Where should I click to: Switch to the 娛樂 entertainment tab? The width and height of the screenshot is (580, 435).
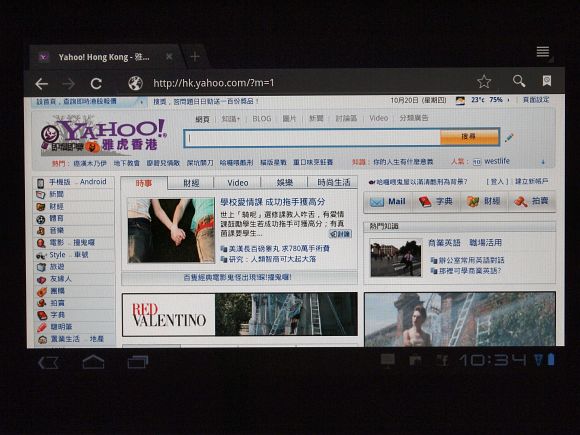click(284, 182)
